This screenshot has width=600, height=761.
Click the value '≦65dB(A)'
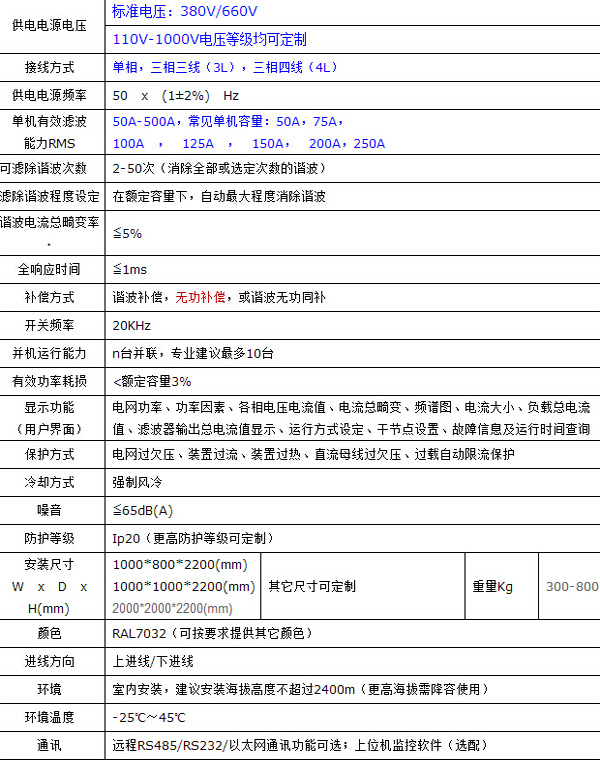coord(143,511)
